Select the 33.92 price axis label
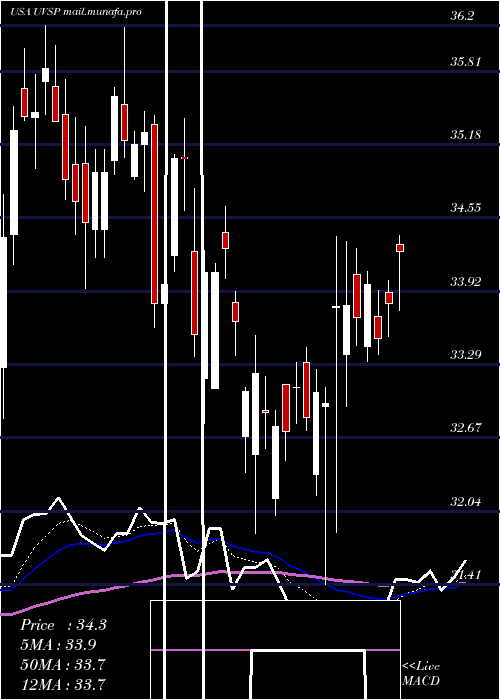The height and width of the screenshot is (700, 500). (x=466, y=281)
